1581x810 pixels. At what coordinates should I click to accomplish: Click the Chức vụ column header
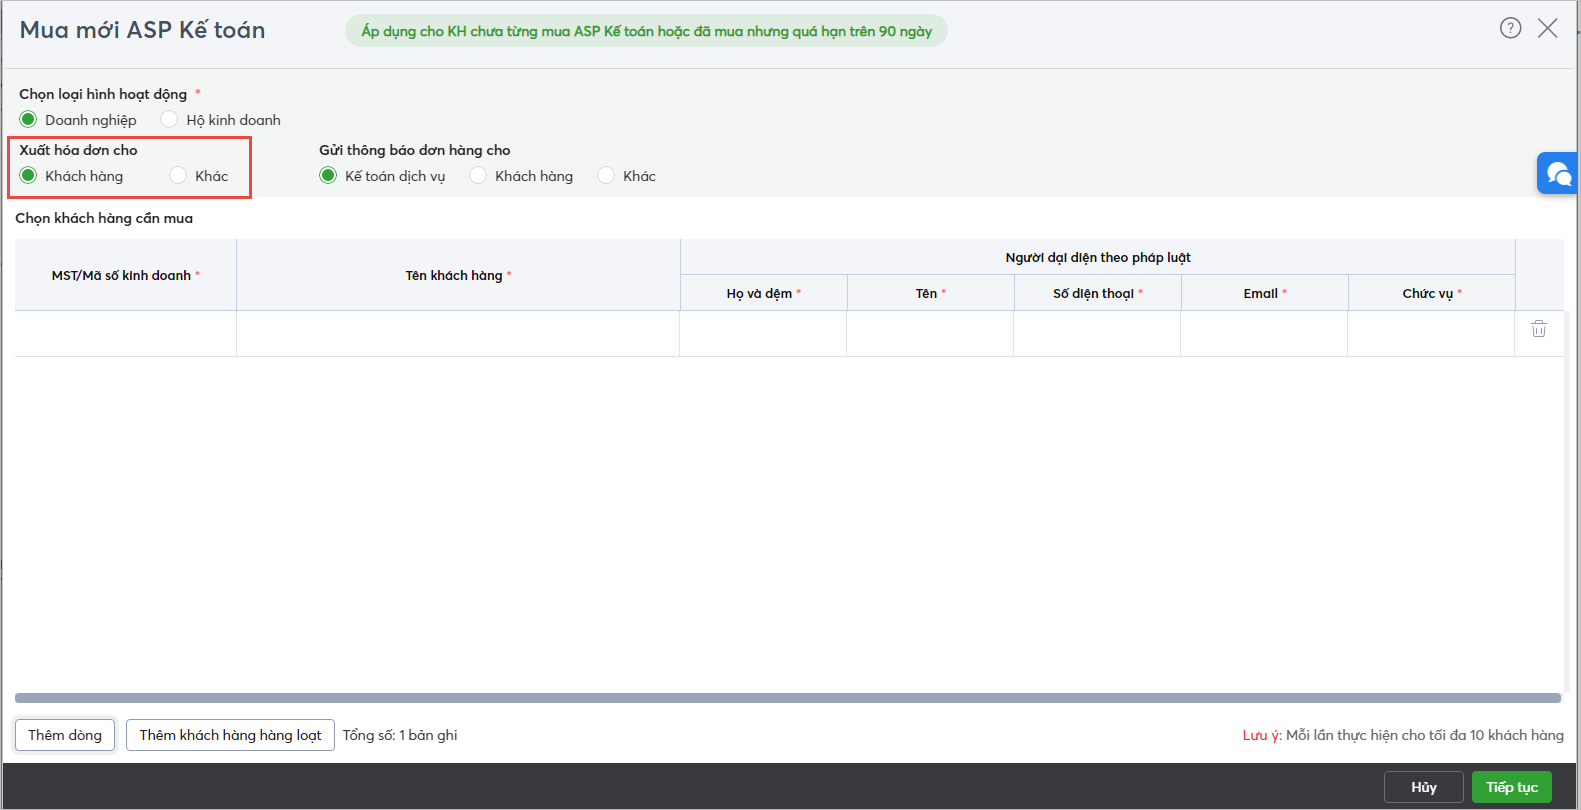tap(1432, 293)
